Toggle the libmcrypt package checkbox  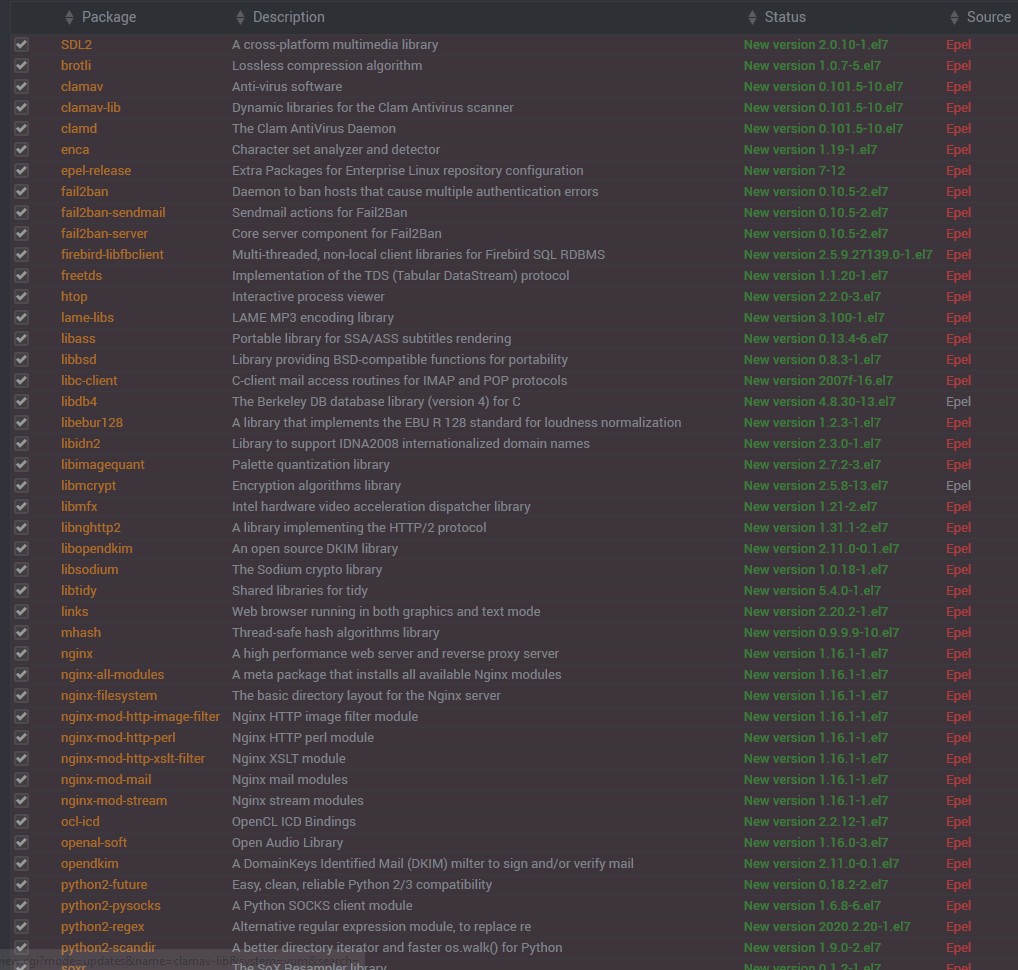21,486
